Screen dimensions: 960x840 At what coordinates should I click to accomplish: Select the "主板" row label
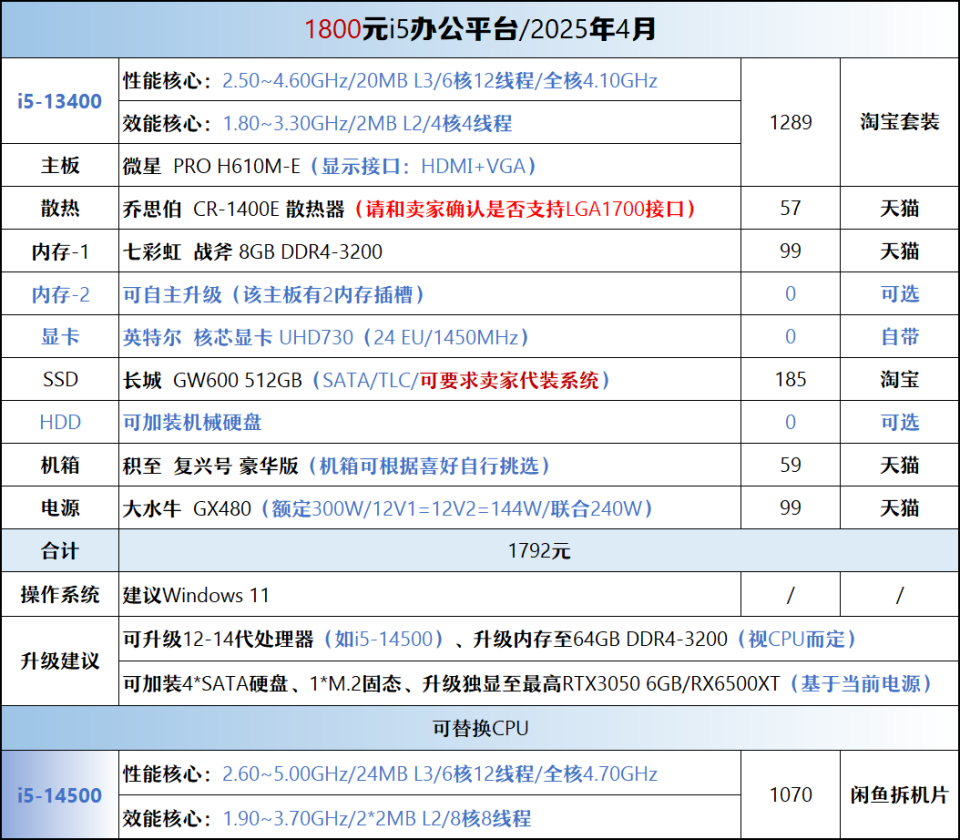click(59, 165)
